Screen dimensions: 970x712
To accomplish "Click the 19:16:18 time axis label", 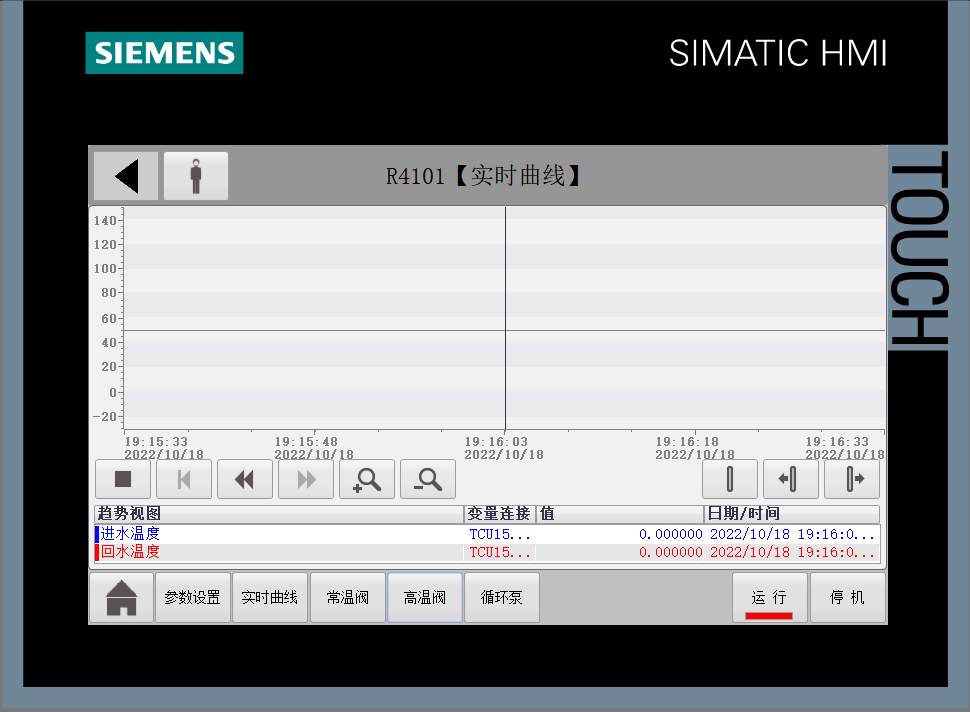I will click(x=687, y=442).
